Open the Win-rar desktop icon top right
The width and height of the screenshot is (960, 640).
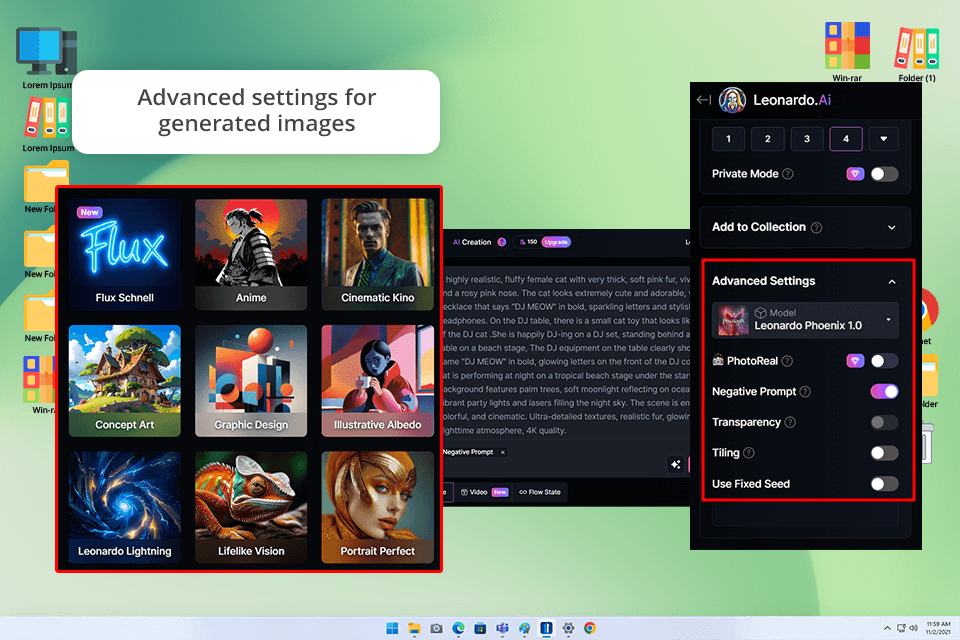click(847, 51)
